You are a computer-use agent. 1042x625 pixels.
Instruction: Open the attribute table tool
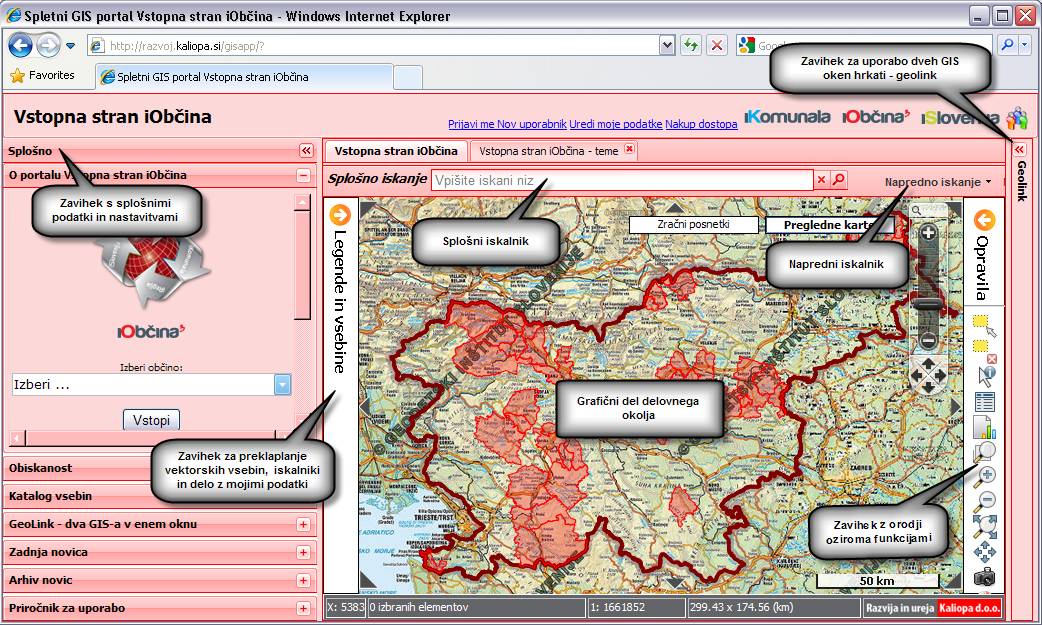tap(985, 402)
